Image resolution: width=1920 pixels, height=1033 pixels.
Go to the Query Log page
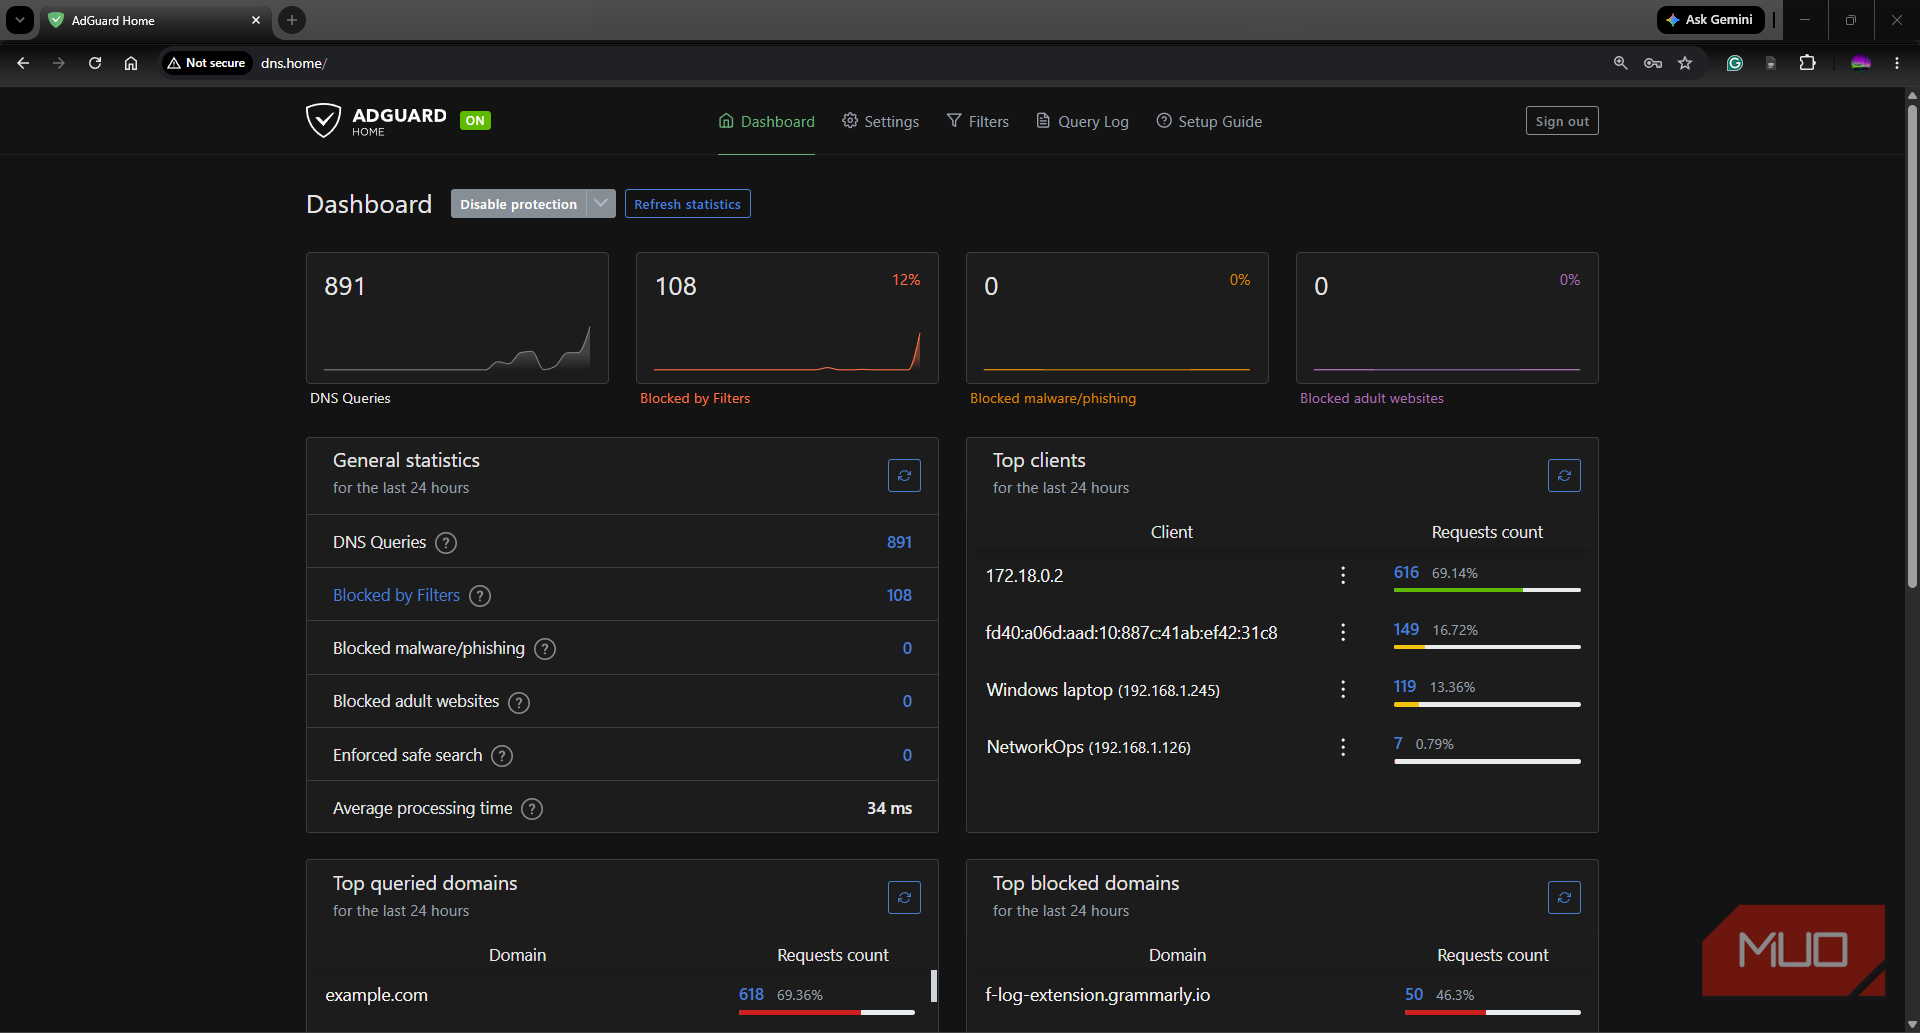1082,121
